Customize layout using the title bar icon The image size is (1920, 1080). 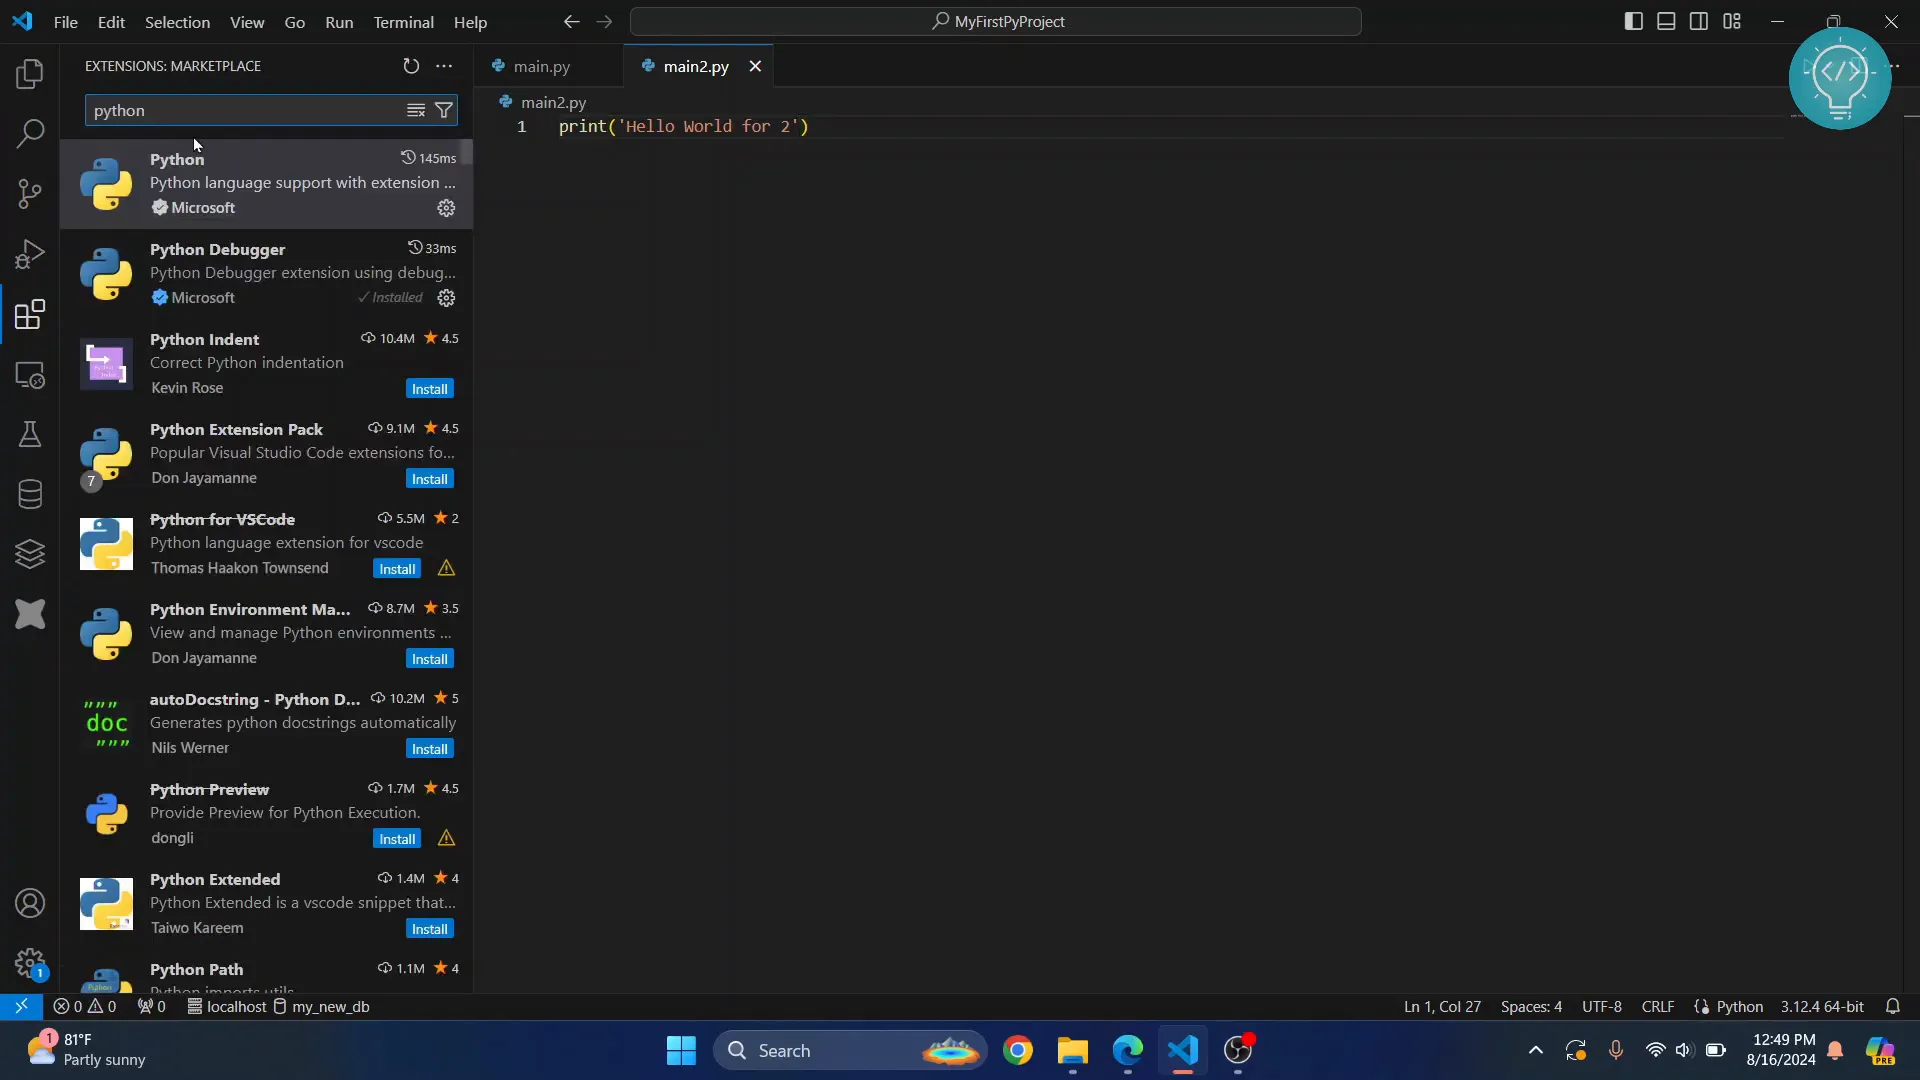click(1732, 21)
